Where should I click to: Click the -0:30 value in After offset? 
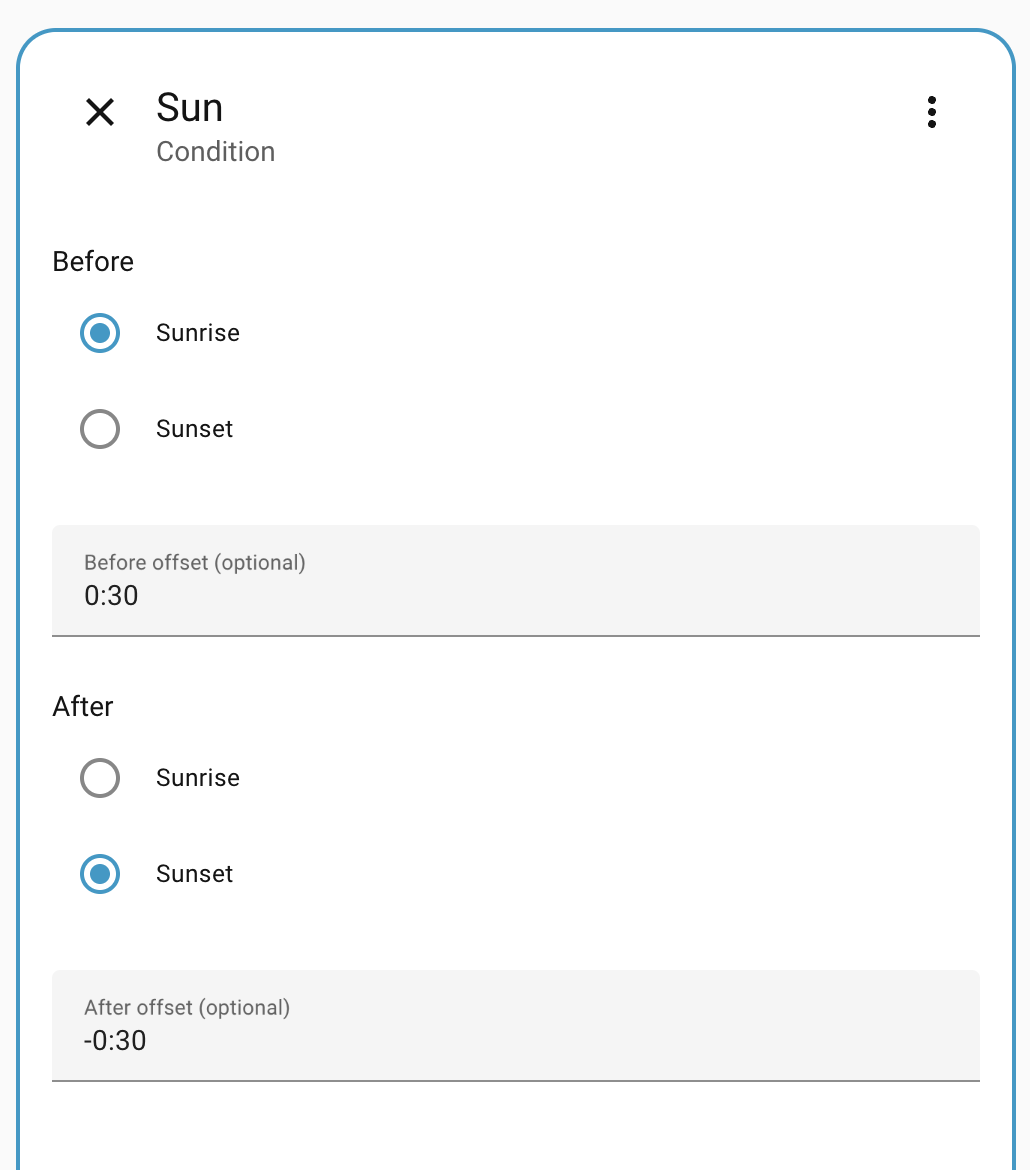pos(115,1041)
